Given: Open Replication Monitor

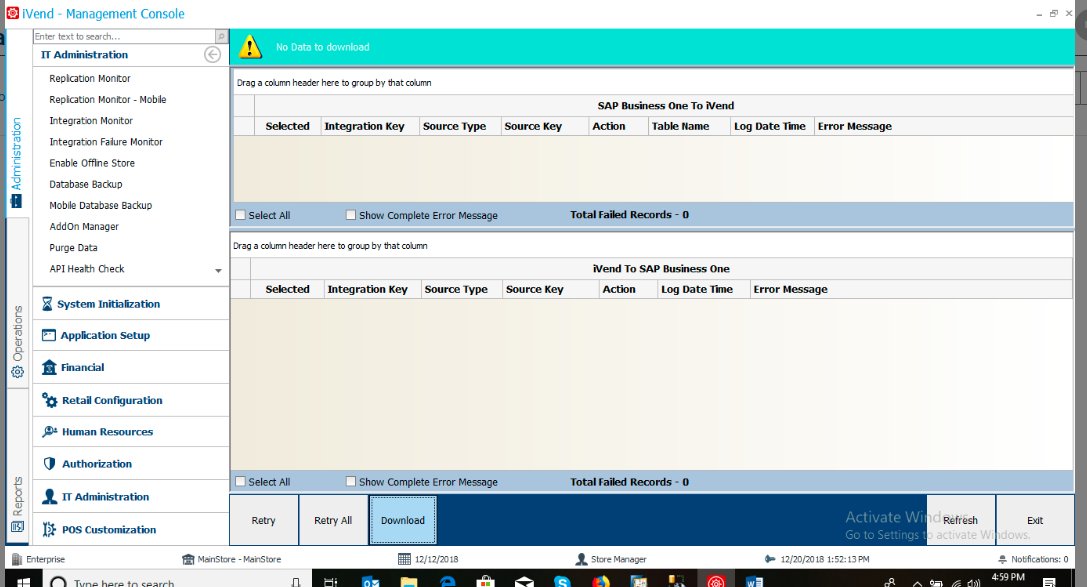Looking at the screenshot, I should [x=90, y=78].
